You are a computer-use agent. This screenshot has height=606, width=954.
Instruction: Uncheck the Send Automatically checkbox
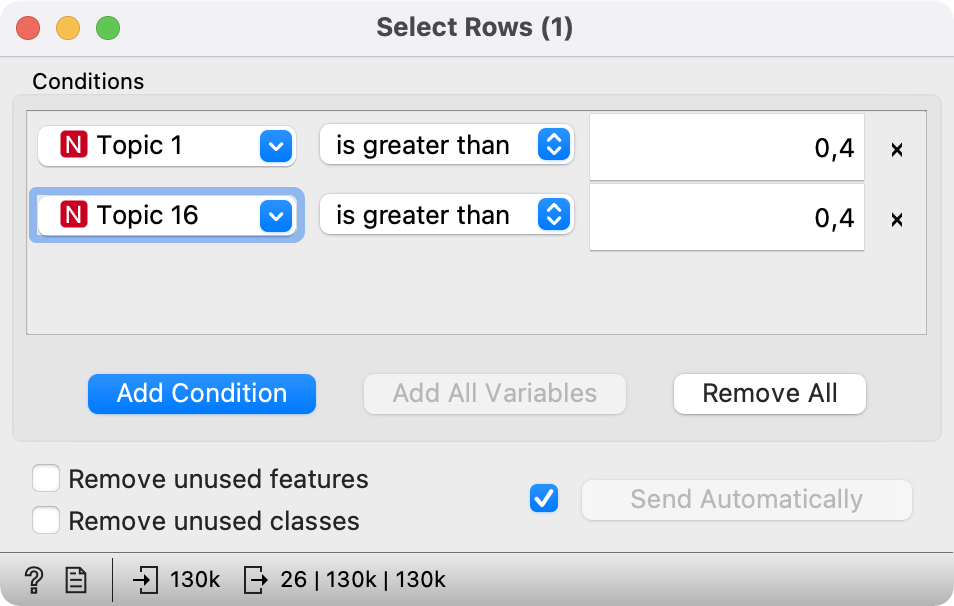(x=544, y=498)
